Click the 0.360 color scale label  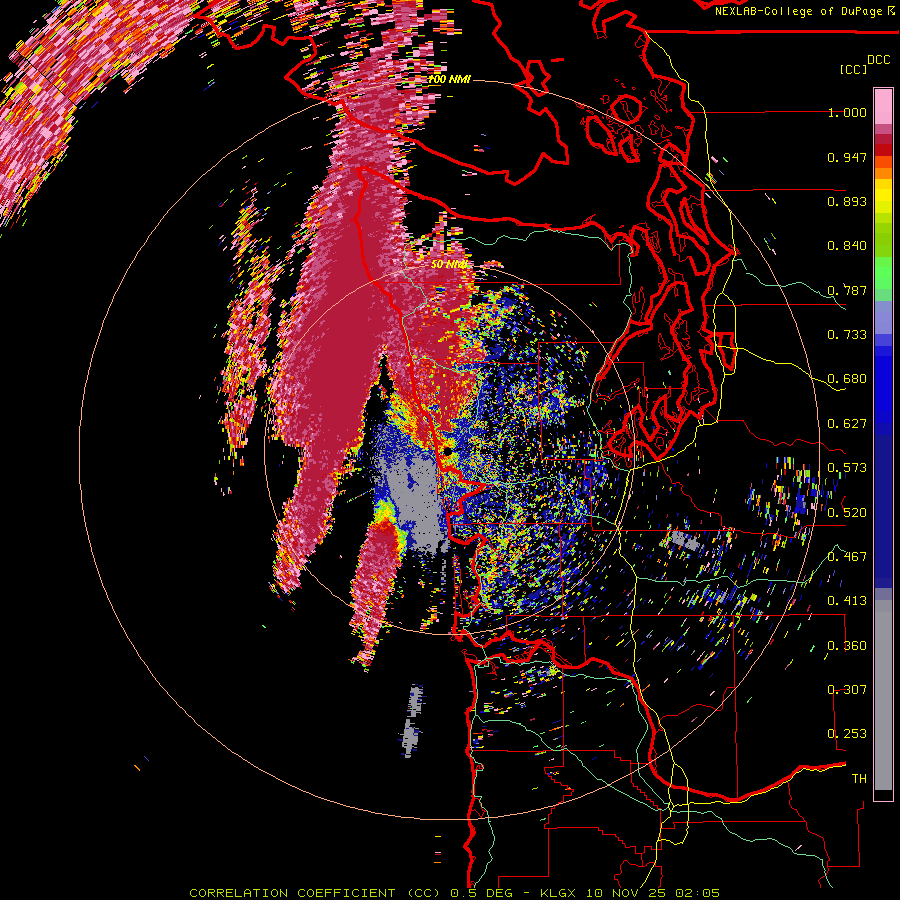click(x=847, y=646)
